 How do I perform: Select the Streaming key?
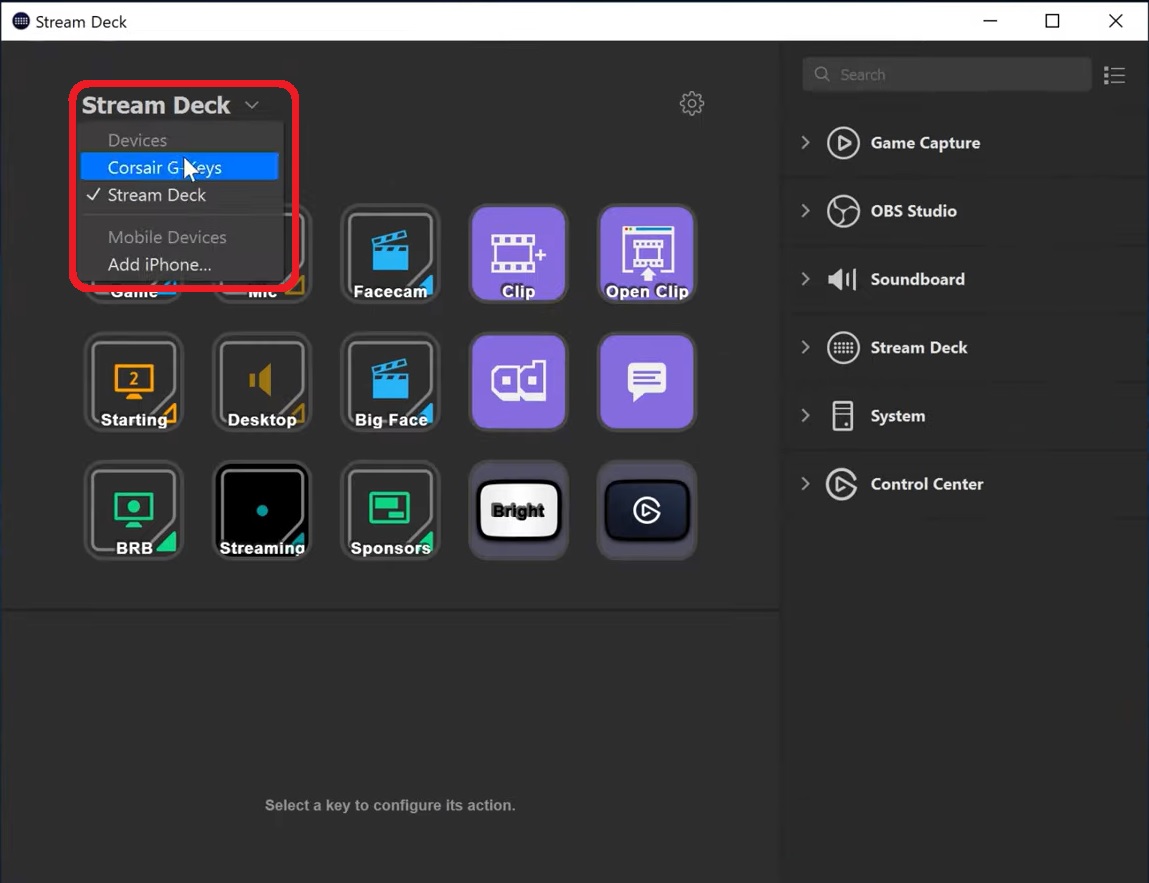(262, 510)
